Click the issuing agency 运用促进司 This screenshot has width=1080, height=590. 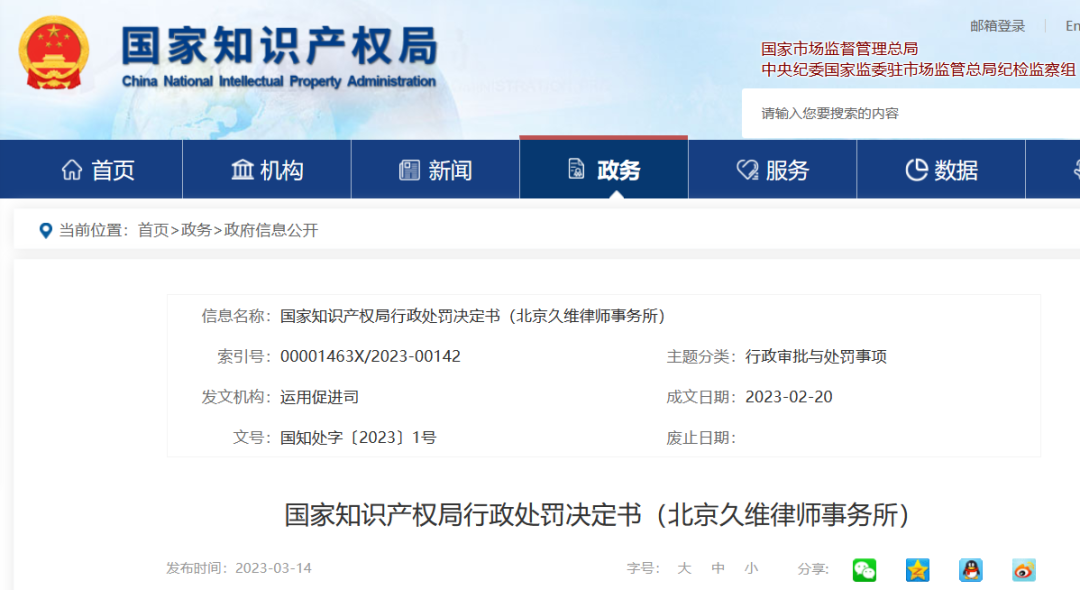coord(319,397)
